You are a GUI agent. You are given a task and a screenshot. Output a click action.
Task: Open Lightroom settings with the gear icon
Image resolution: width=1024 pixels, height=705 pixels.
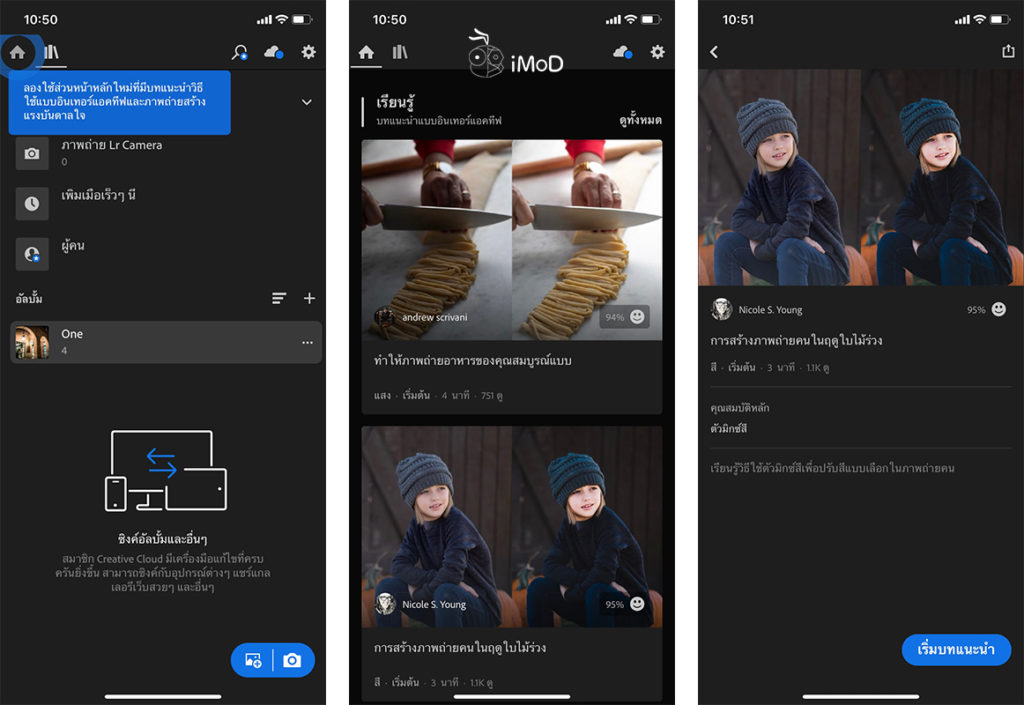coord(309,52)
